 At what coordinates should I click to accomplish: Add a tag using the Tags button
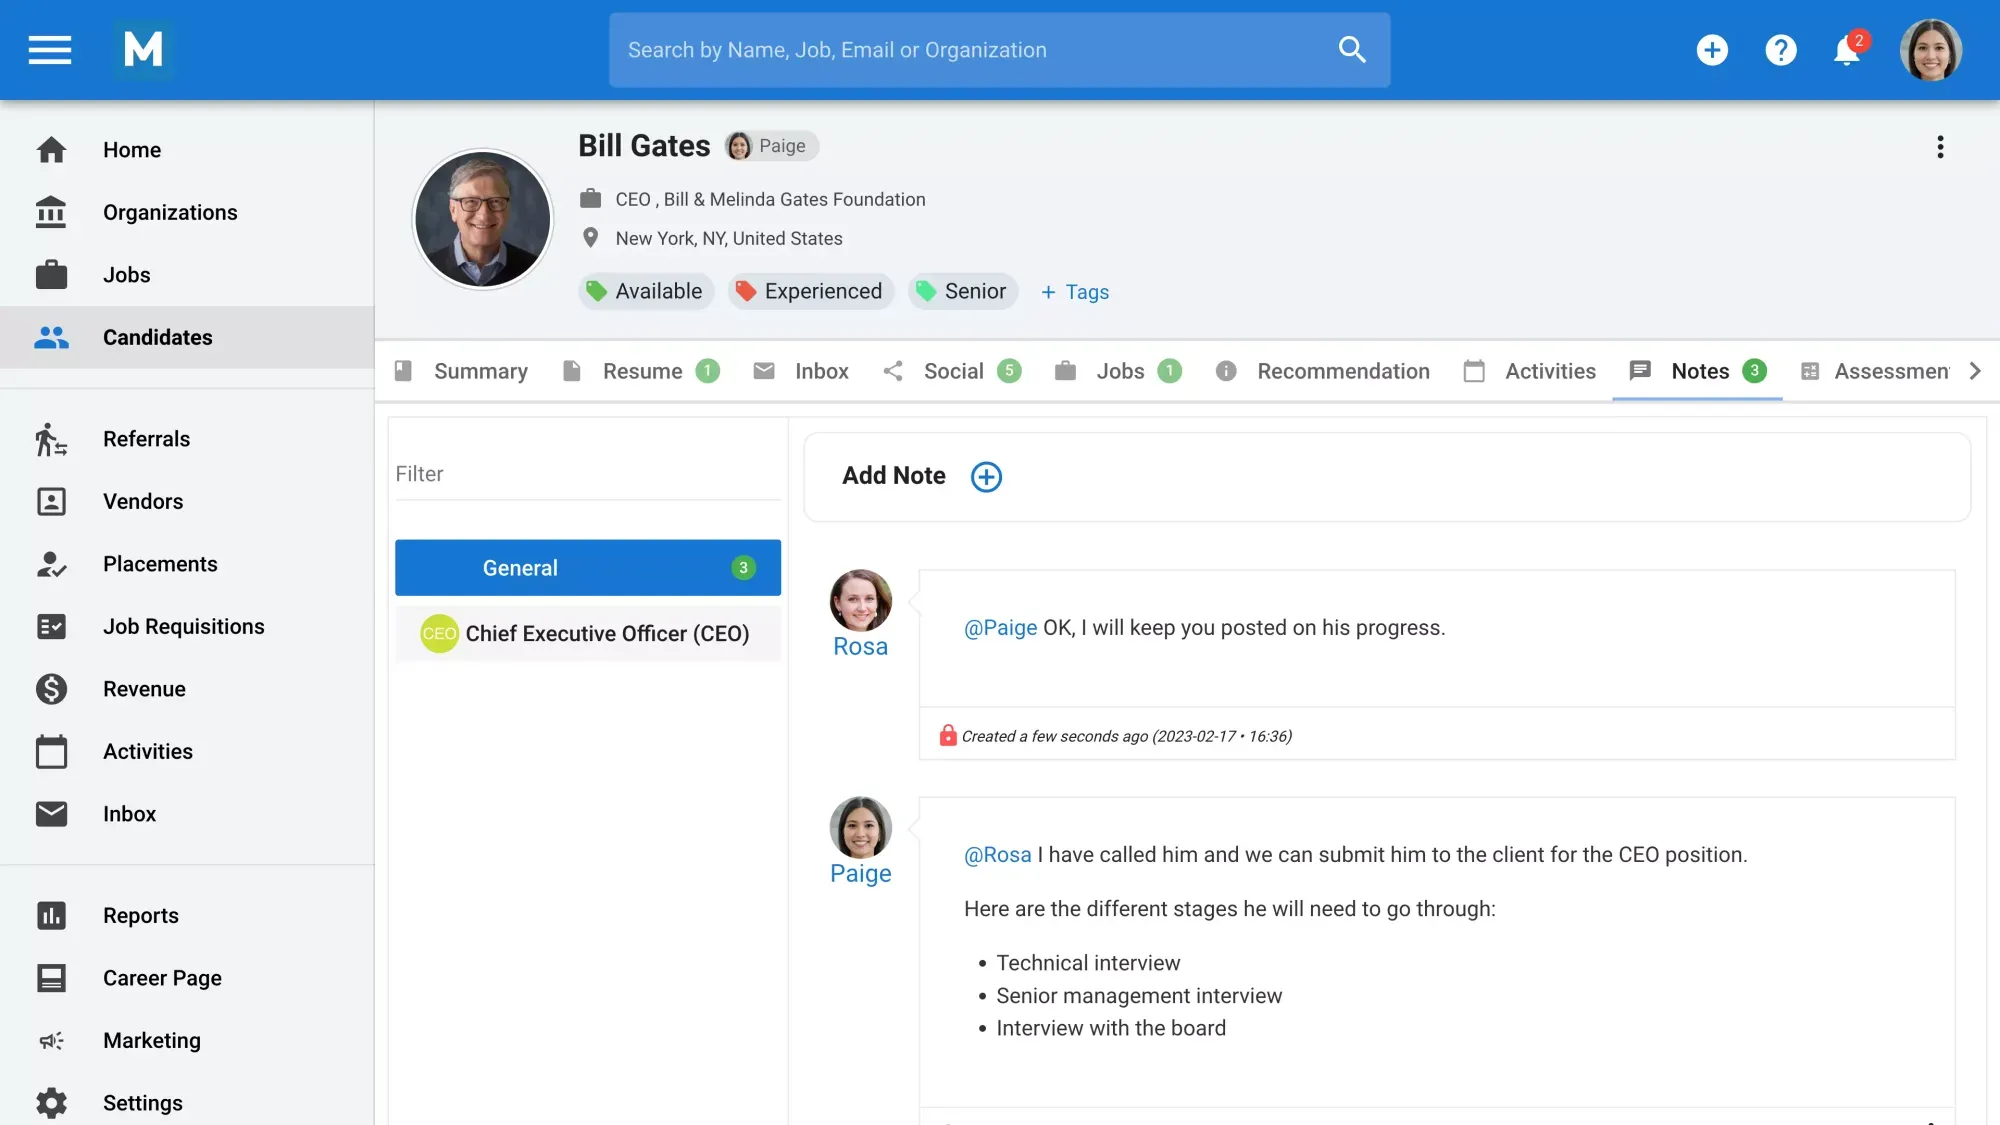coord(1074,292)
